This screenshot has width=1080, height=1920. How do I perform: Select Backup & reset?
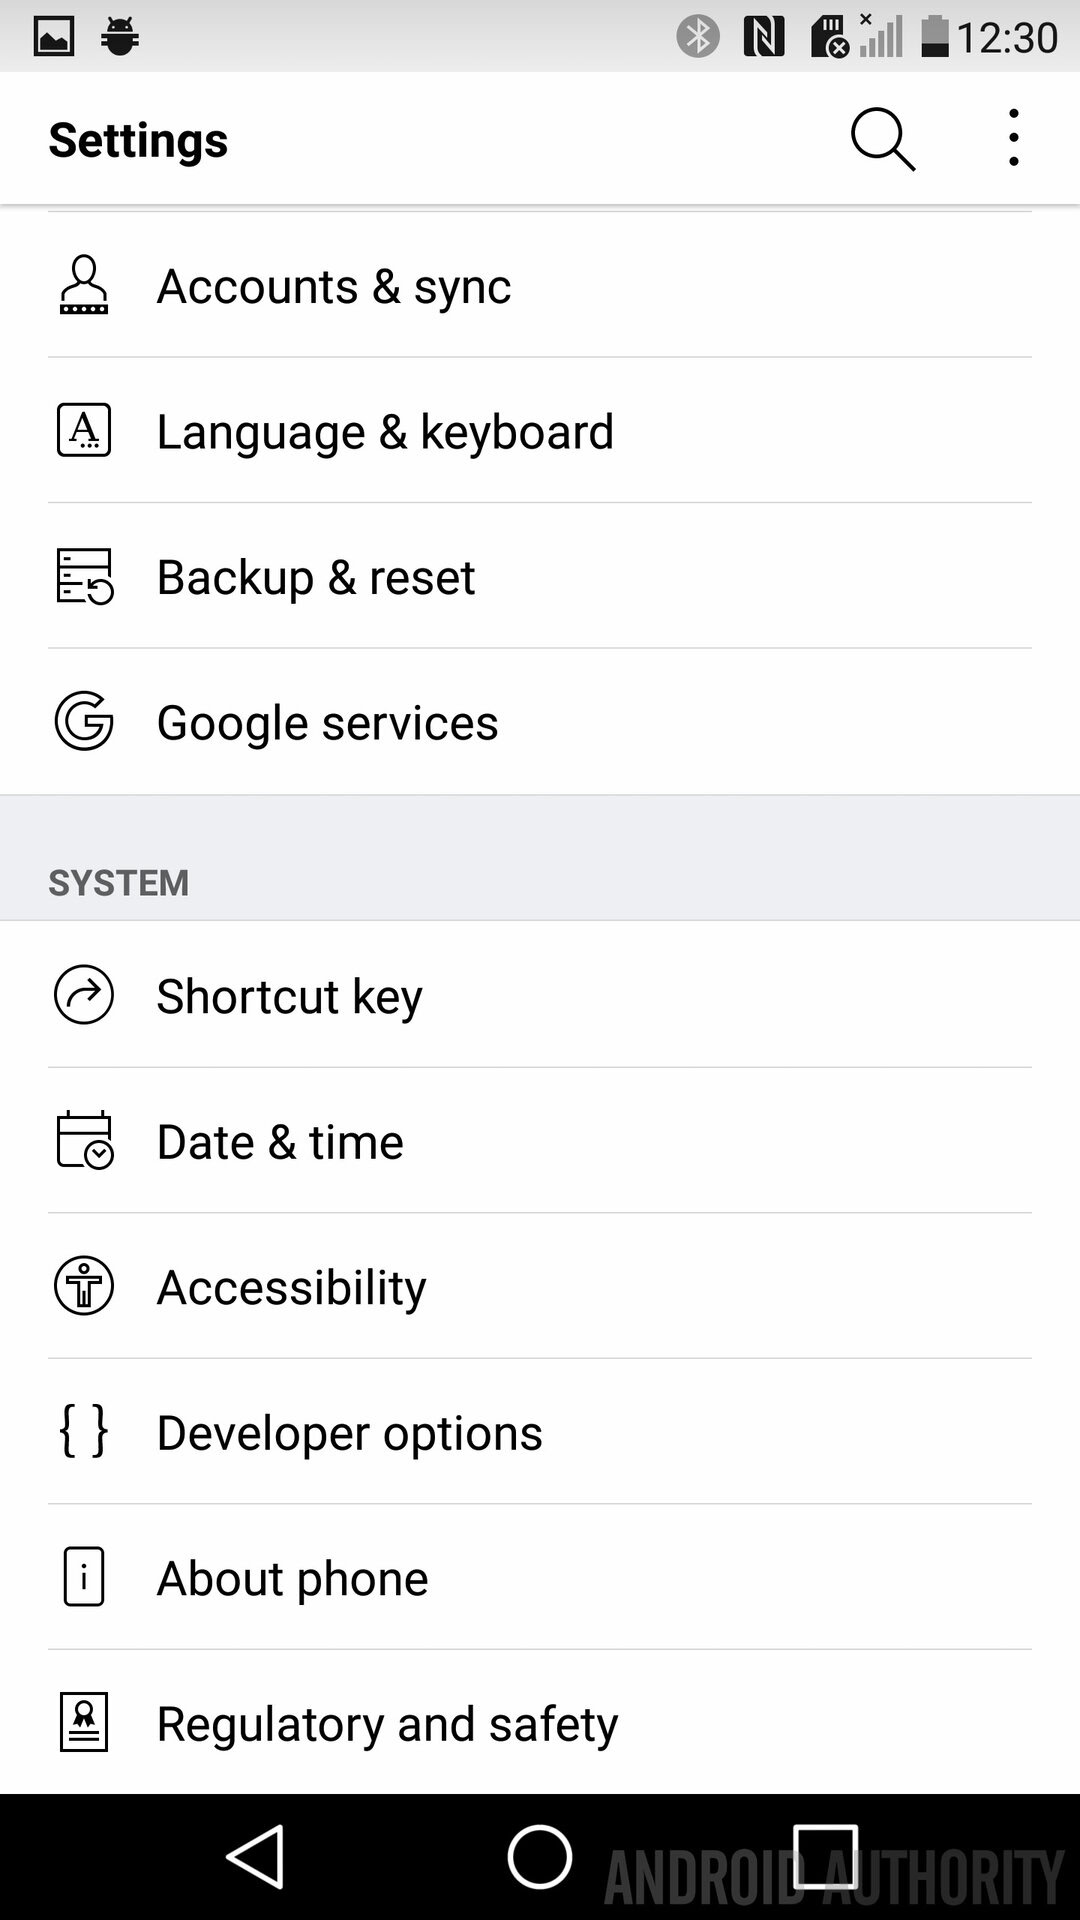click(x=316, y=578)
